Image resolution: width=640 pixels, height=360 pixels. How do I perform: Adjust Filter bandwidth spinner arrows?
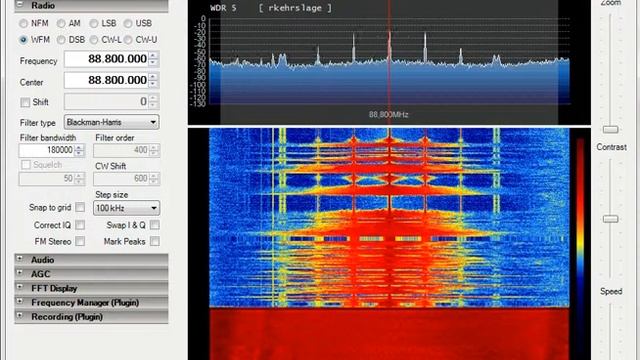80,150
